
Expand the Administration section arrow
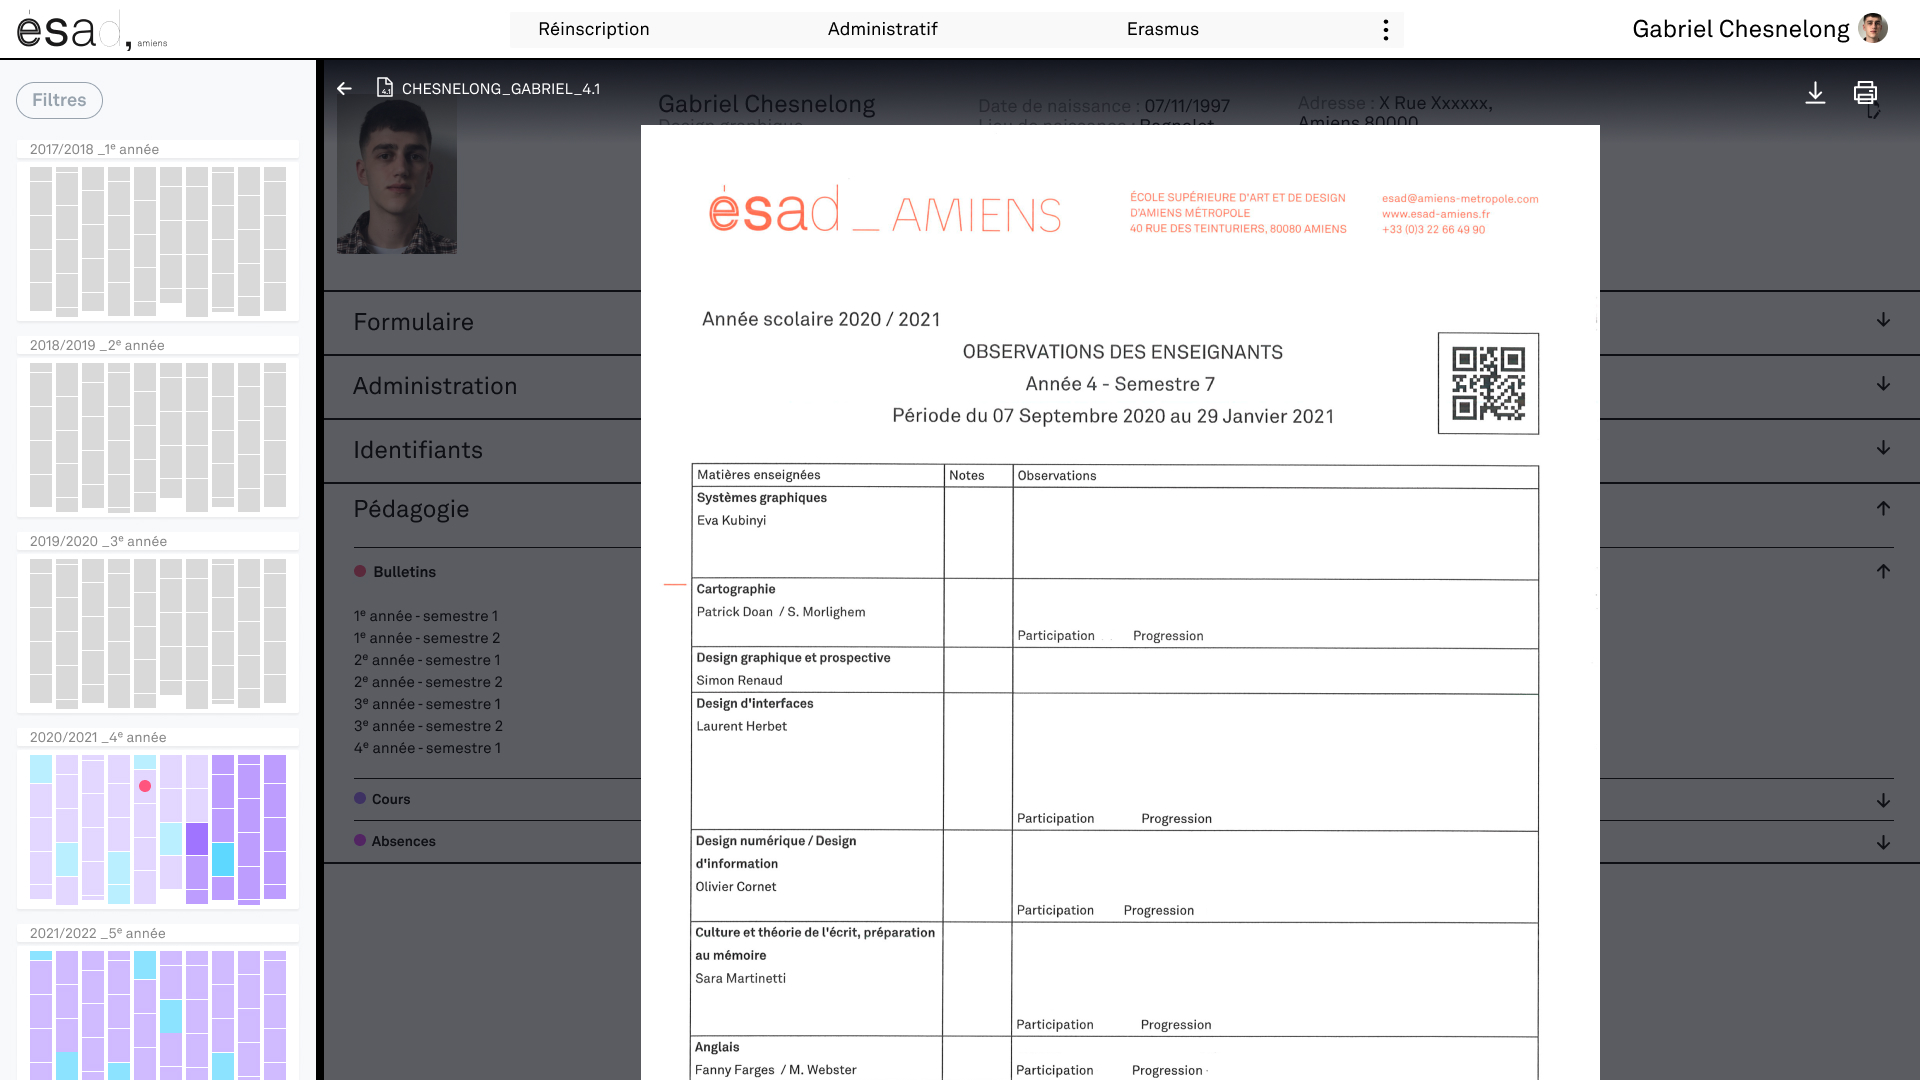pos(1883,384)
